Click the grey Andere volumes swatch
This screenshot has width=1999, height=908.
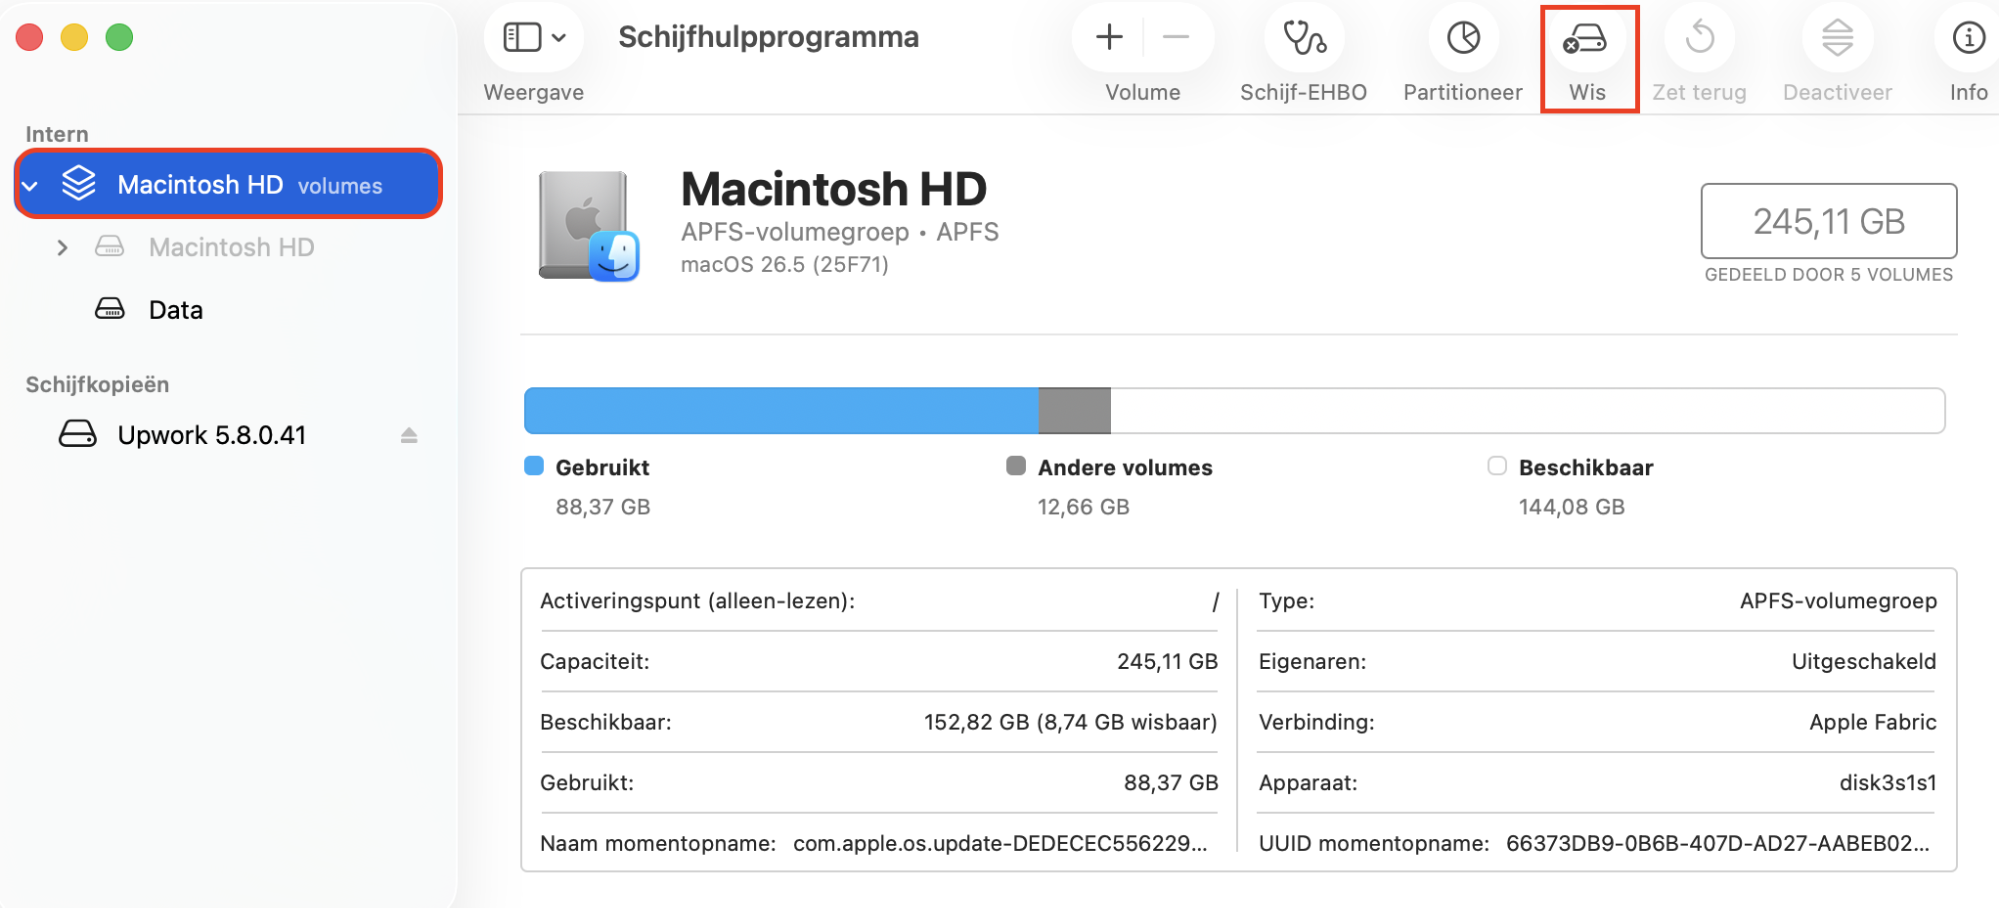click(1016, 466)
